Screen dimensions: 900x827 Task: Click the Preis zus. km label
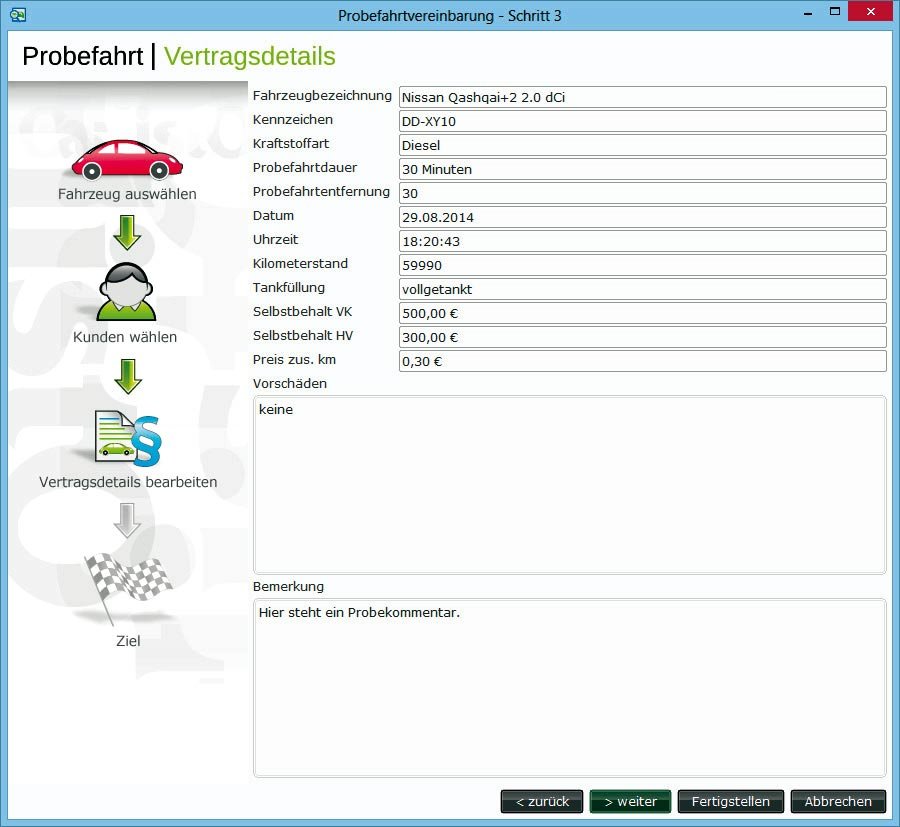[294, 360]
